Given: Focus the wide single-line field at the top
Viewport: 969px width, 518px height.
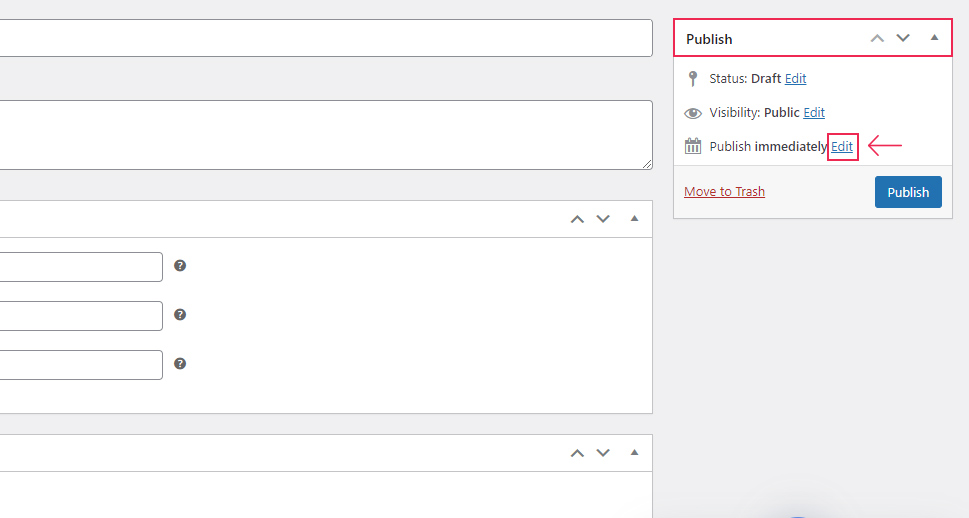Looking at the screenshot, I should [x=320, y=38].
